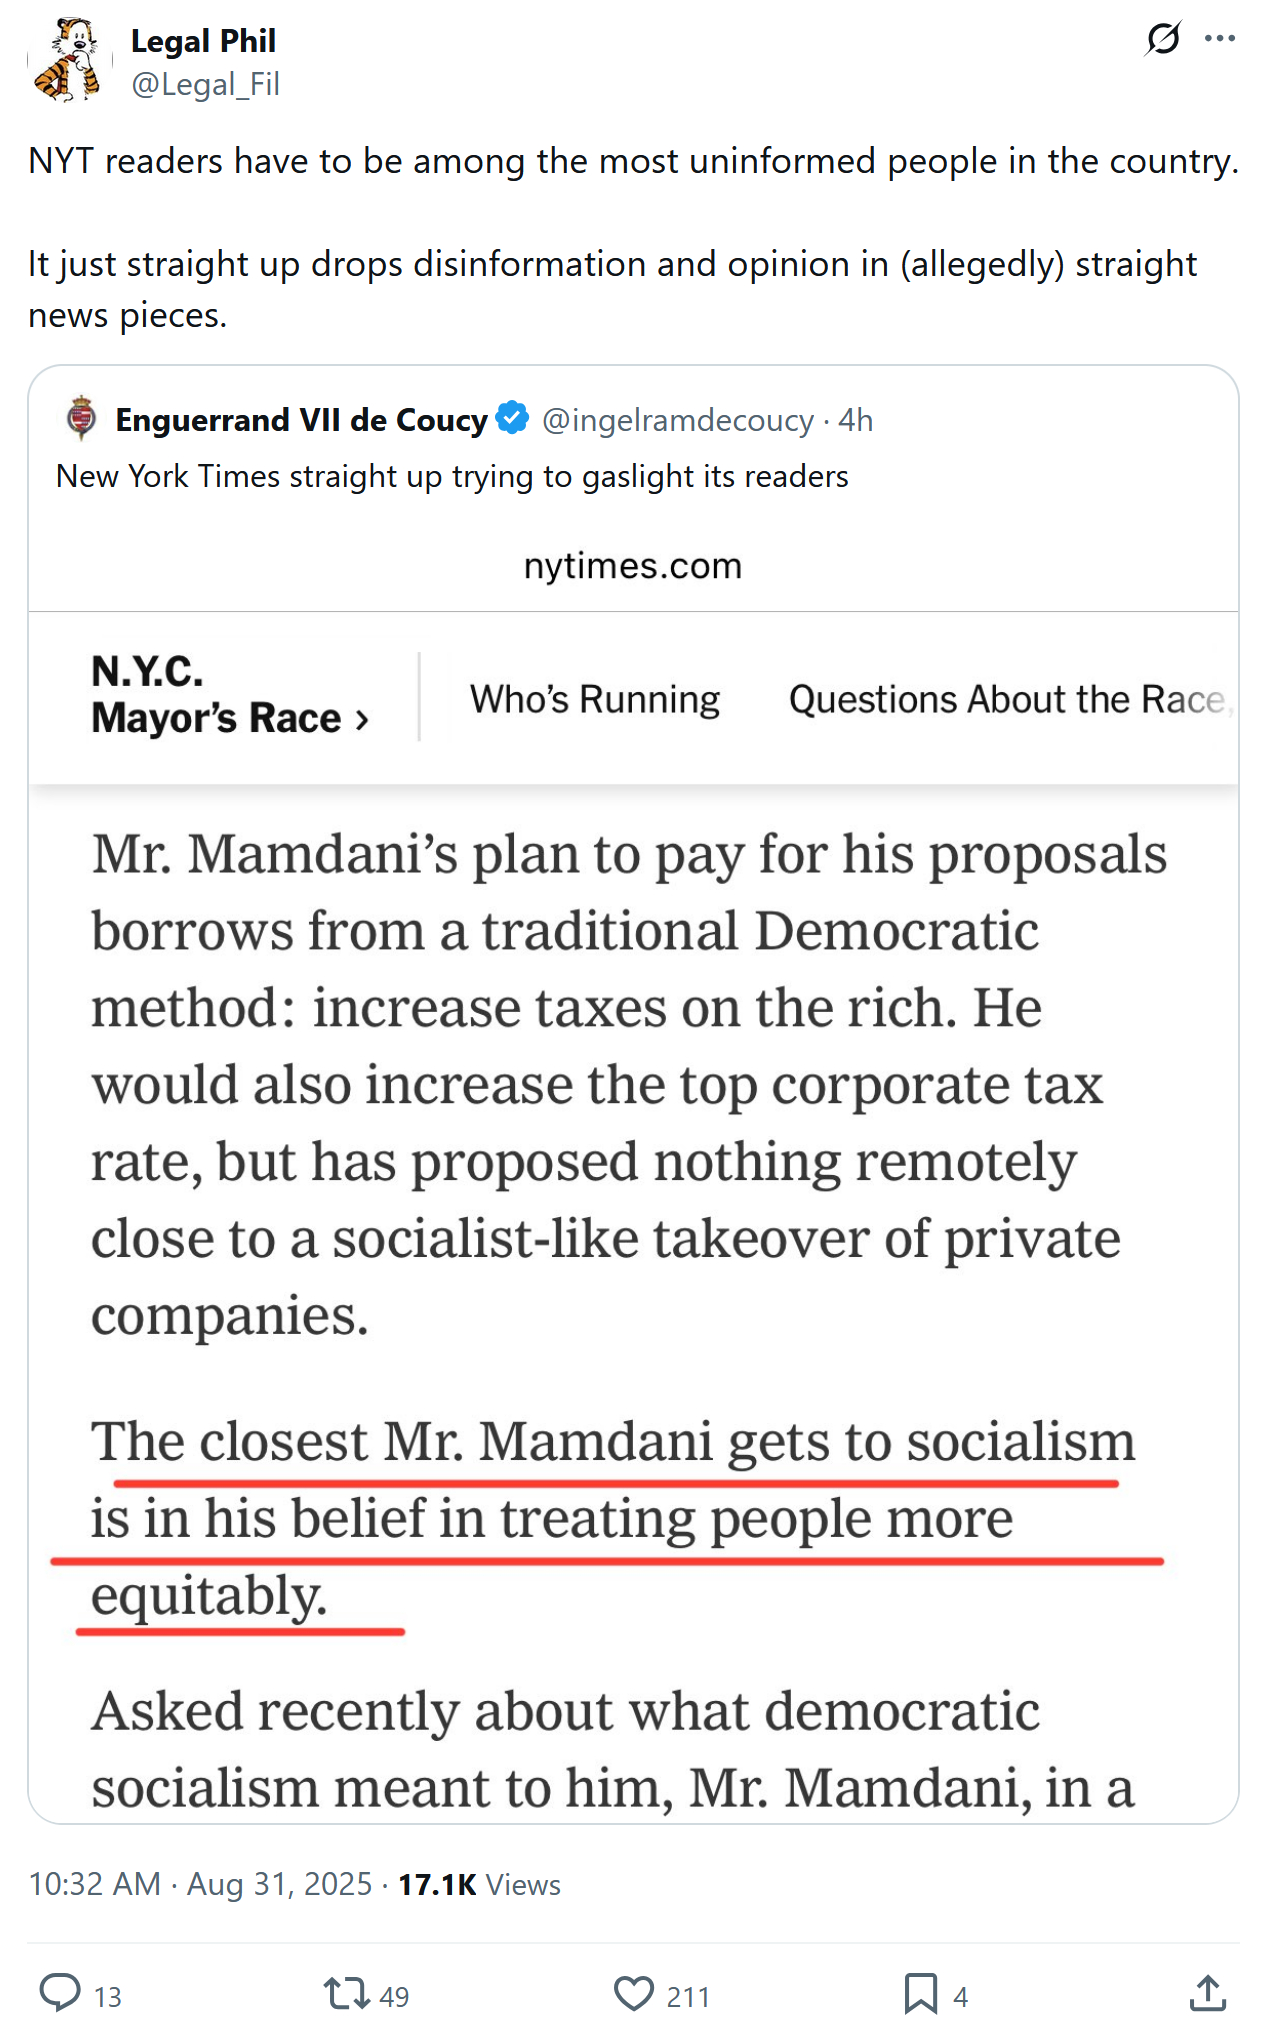Open the Legal Phil display name link
Image resolution: width=1271 pixels, height=2035 pixels.
(203, 41)
